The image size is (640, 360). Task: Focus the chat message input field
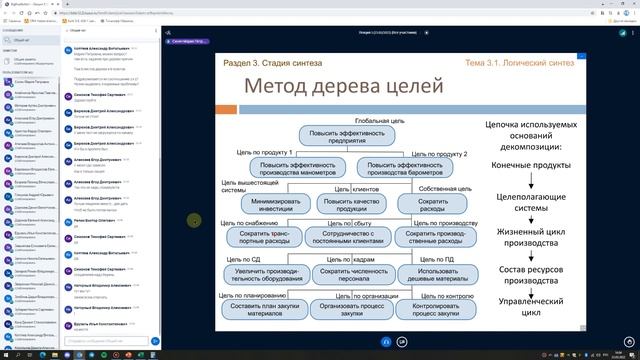(107, 341)
